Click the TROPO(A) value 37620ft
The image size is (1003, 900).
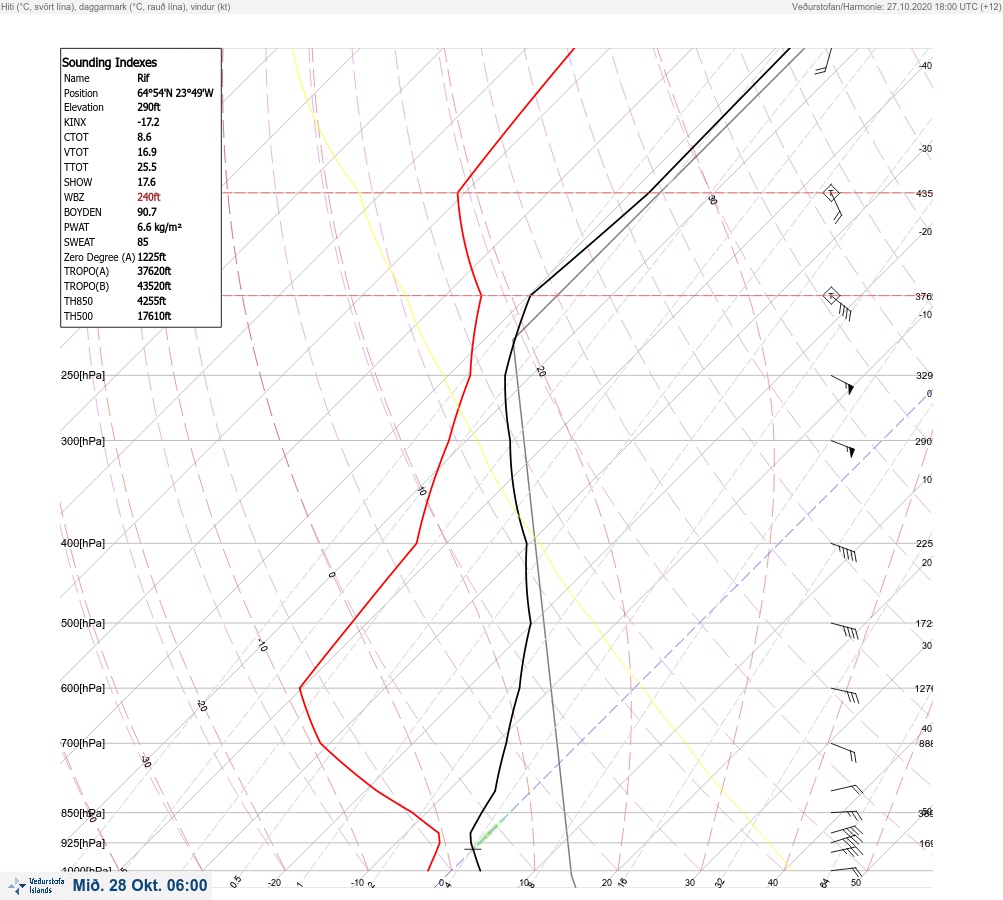(x=154, y=271)
